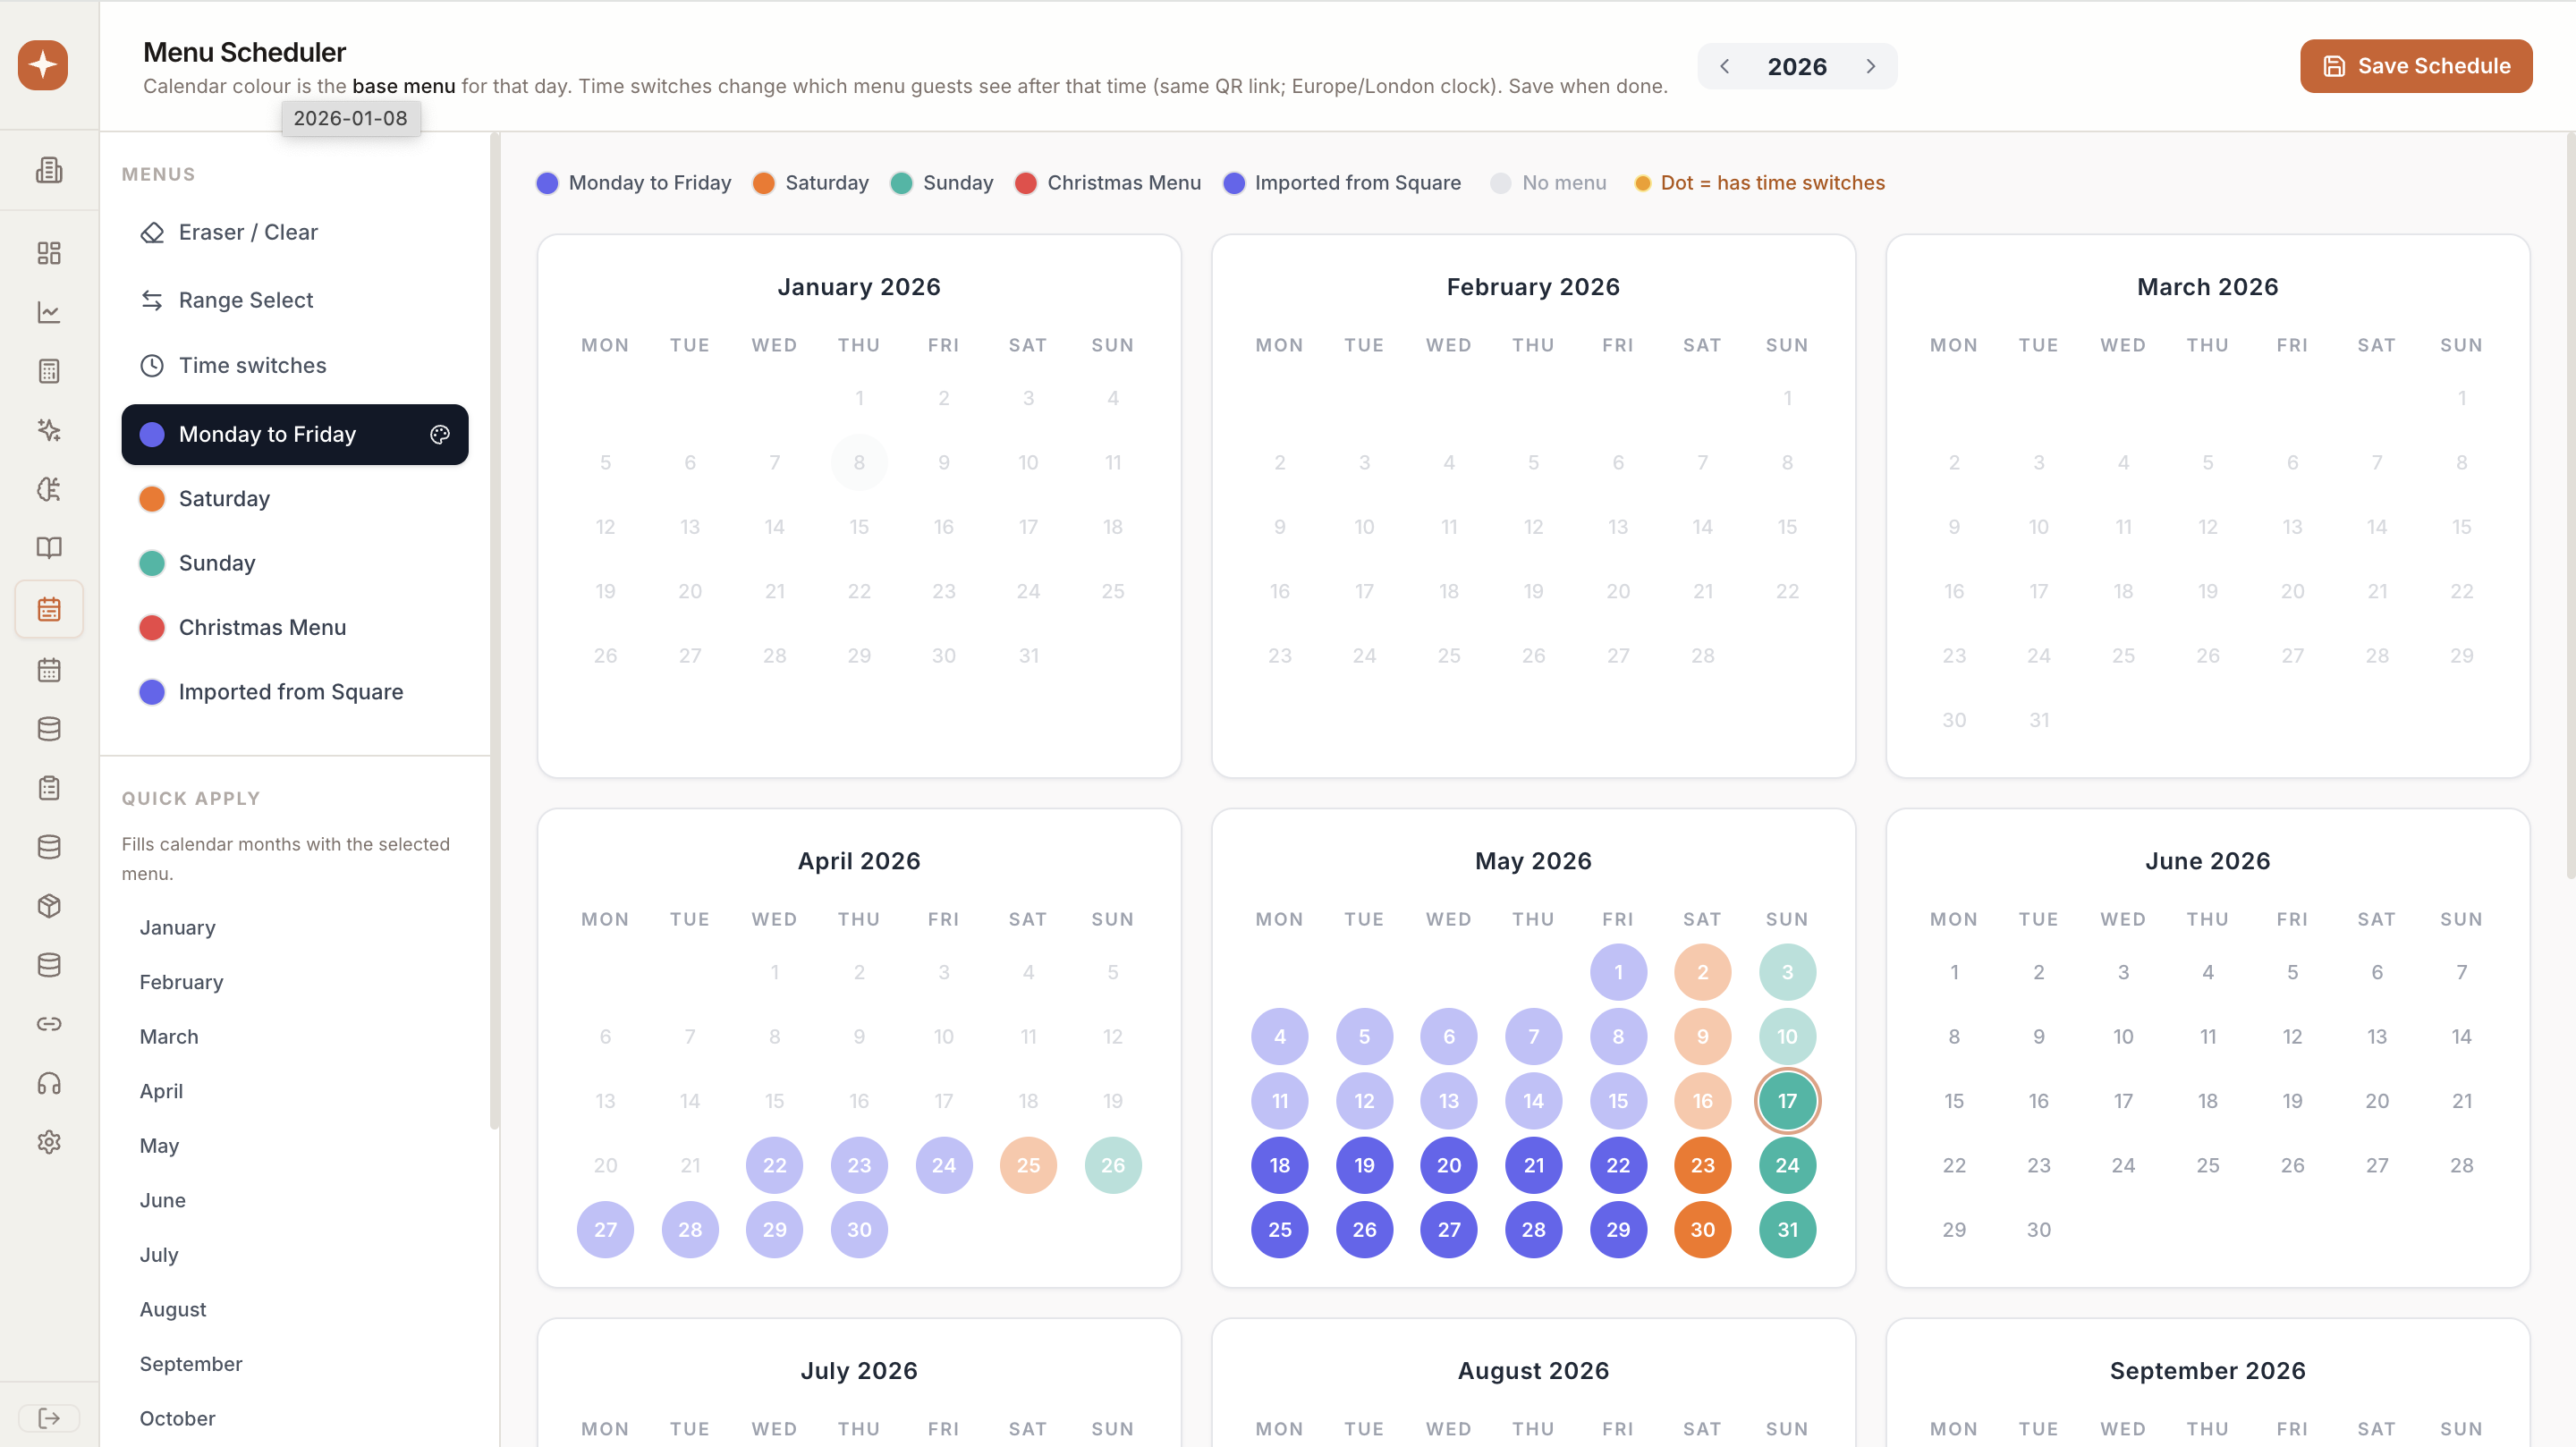Click May 31 in the calendar
The height and width of the screenshot is (1447, 2576).
(x=1787, y=1230)
